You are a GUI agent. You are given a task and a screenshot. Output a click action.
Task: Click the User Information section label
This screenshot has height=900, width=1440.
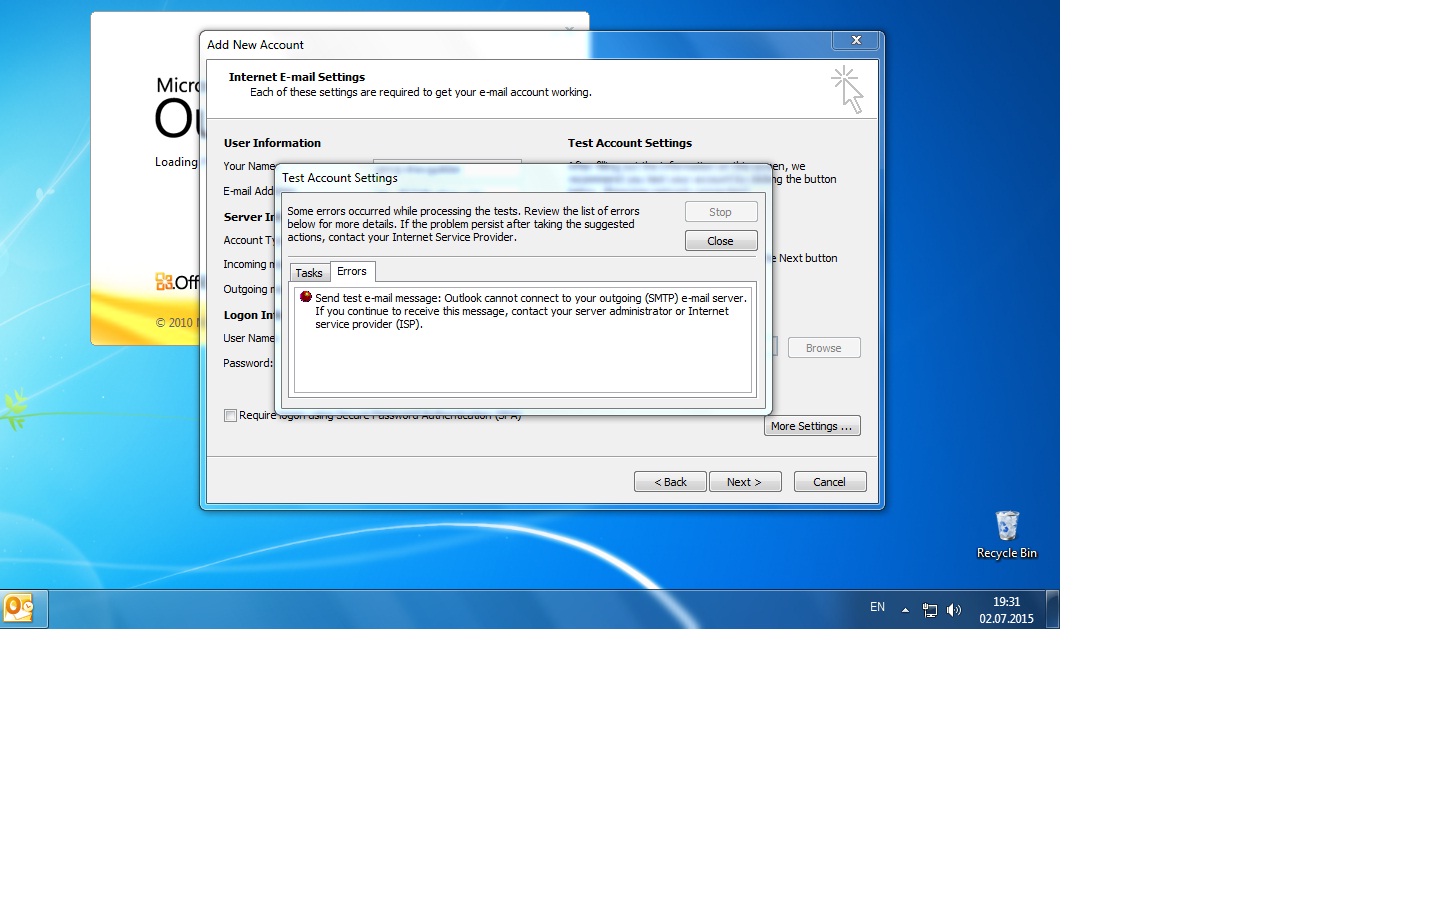(x=272, y=143)
